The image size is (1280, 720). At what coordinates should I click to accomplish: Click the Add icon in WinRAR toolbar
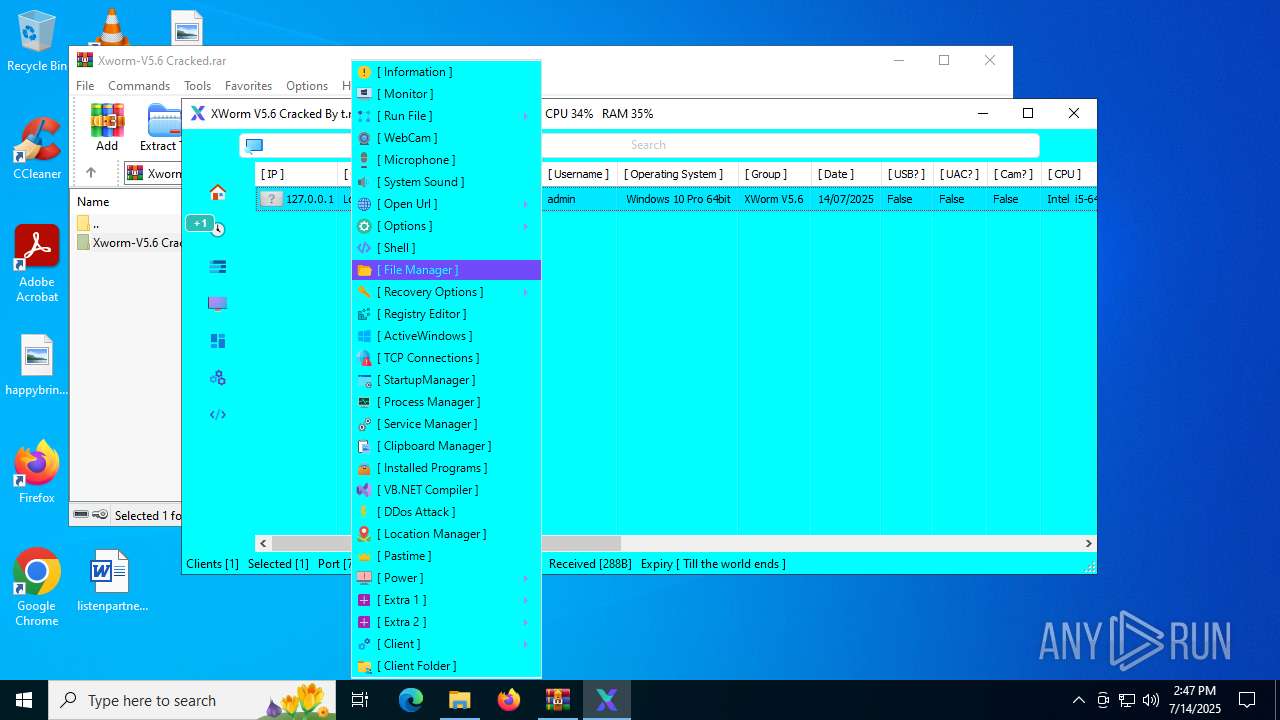(x=107, y=120)
